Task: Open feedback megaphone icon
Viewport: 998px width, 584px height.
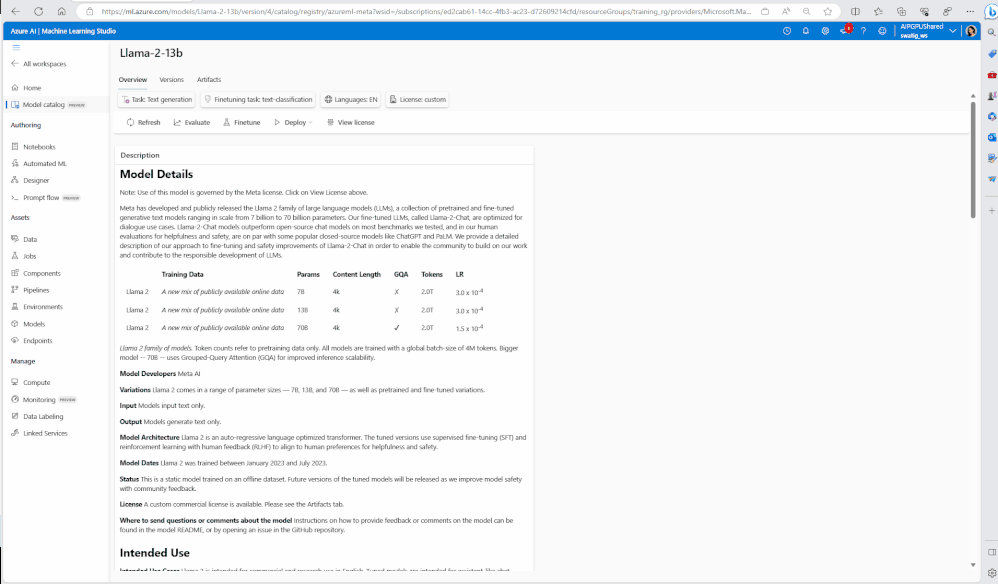Action: tap(845, 30)
